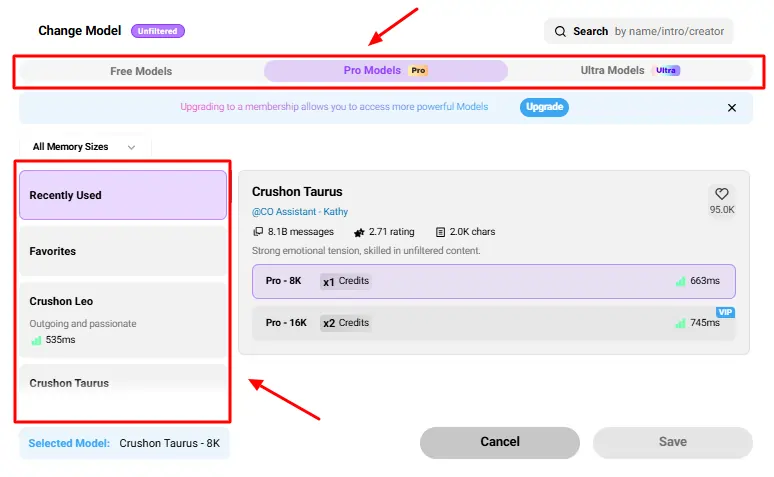Select the Pro - 8K model option
Image resolution: width=774 pixels, height=477 pixels.
(493, 281)
